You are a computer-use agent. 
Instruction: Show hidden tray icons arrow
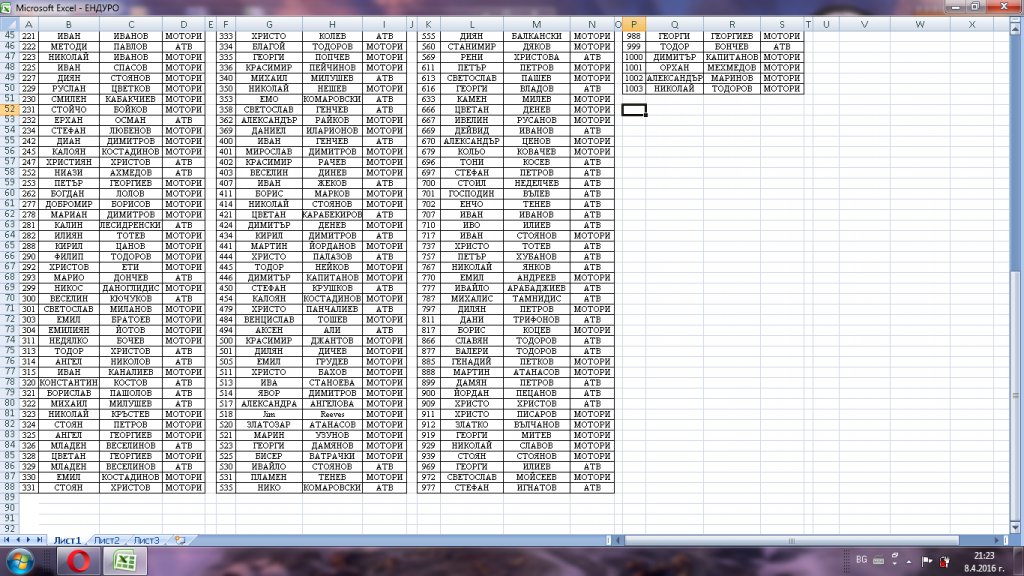coord(908,562)
